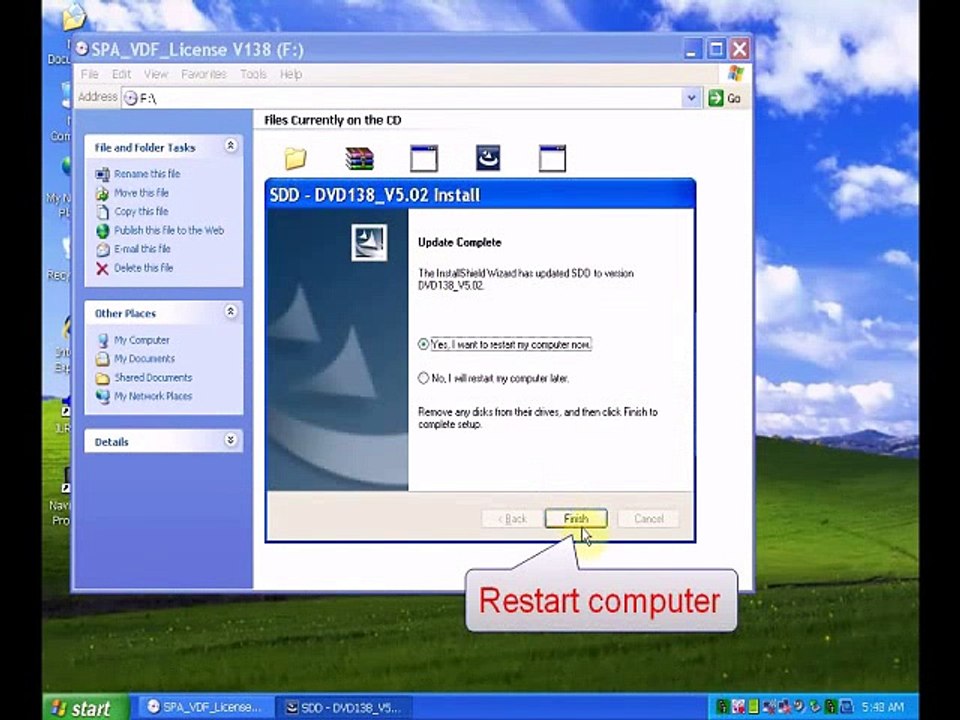Click the InstallShield setup icon in file list
960x720 pixels.
point(488,158)
